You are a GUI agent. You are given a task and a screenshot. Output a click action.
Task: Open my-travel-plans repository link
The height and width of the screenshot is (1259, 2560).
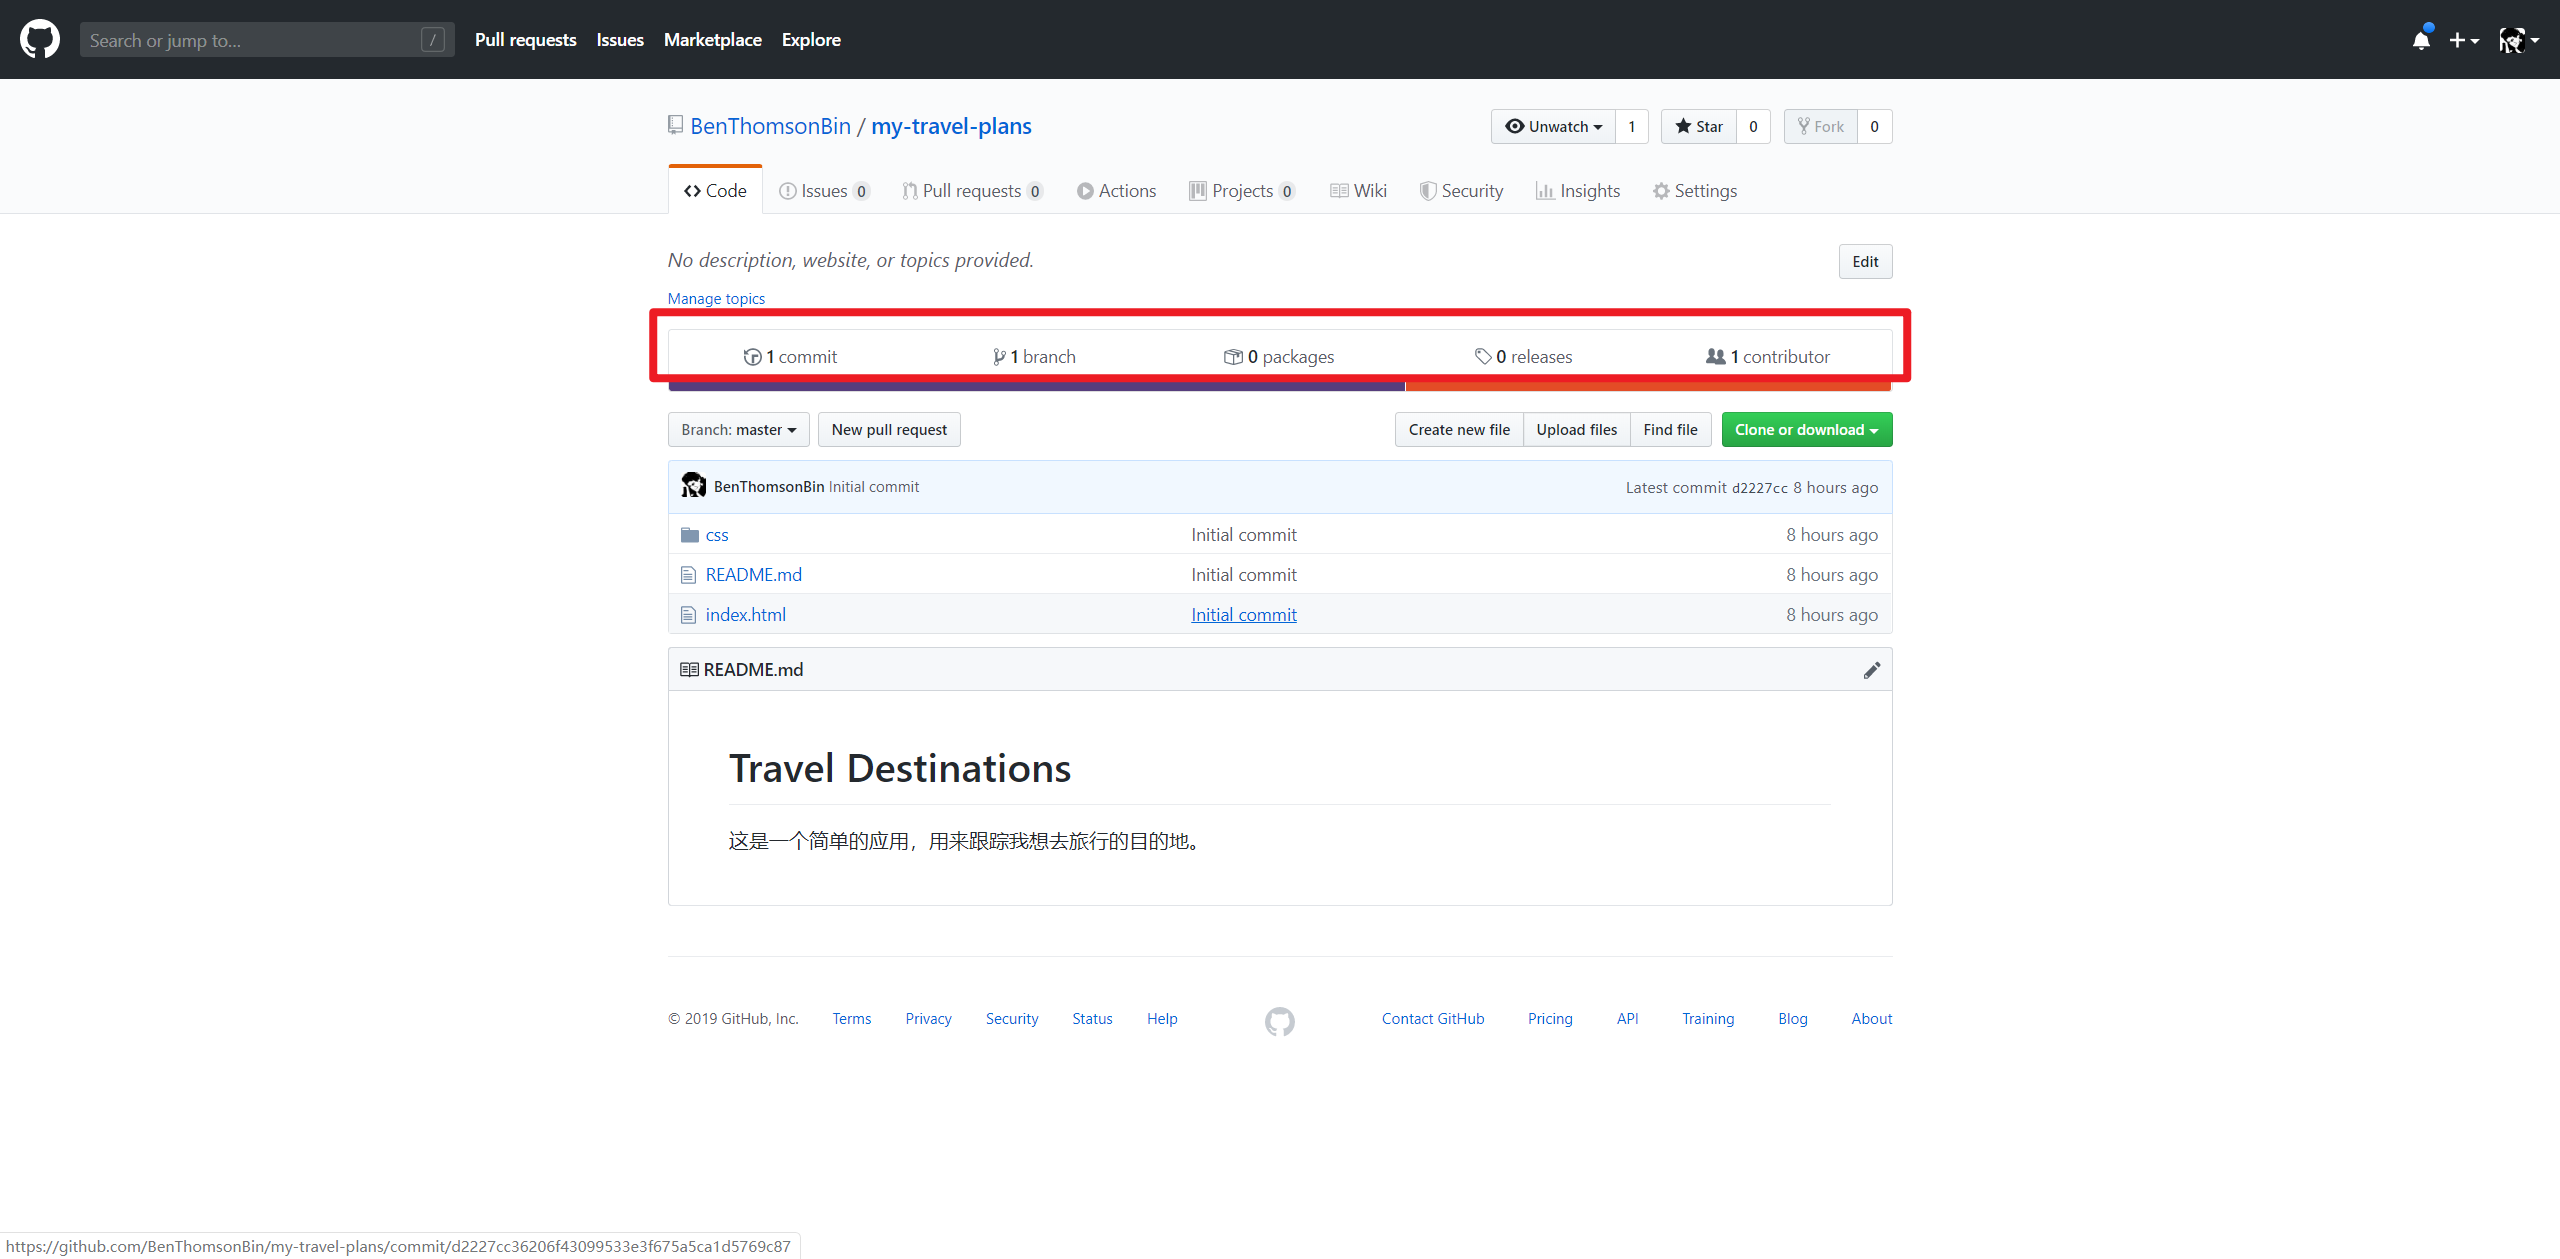tap(951, 126)
